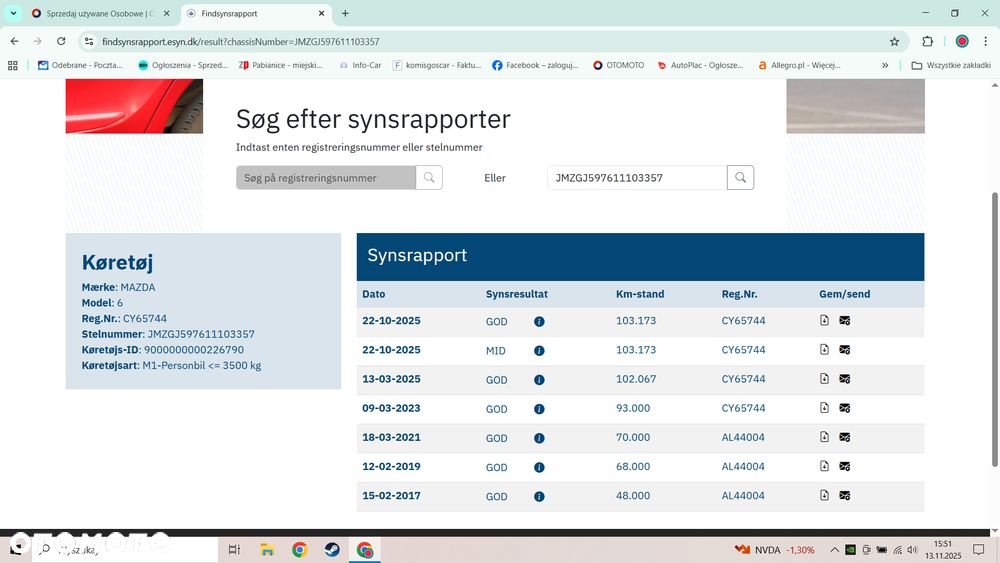Show info for the MID result

click(540, 351)
